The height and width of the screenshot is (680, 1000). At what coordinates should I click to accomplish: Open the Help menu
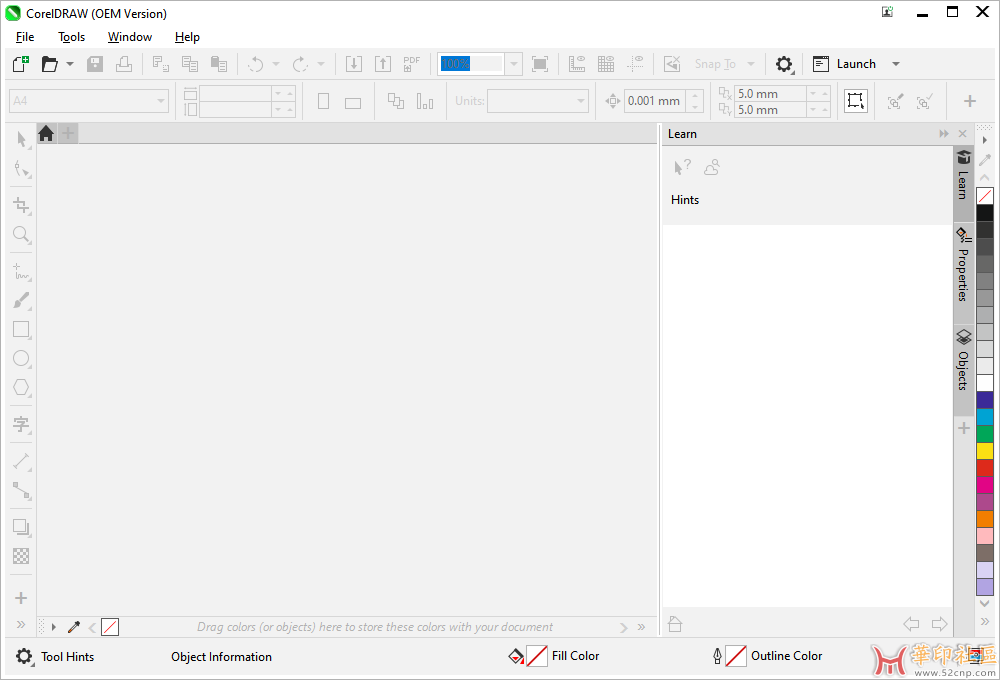187,37
